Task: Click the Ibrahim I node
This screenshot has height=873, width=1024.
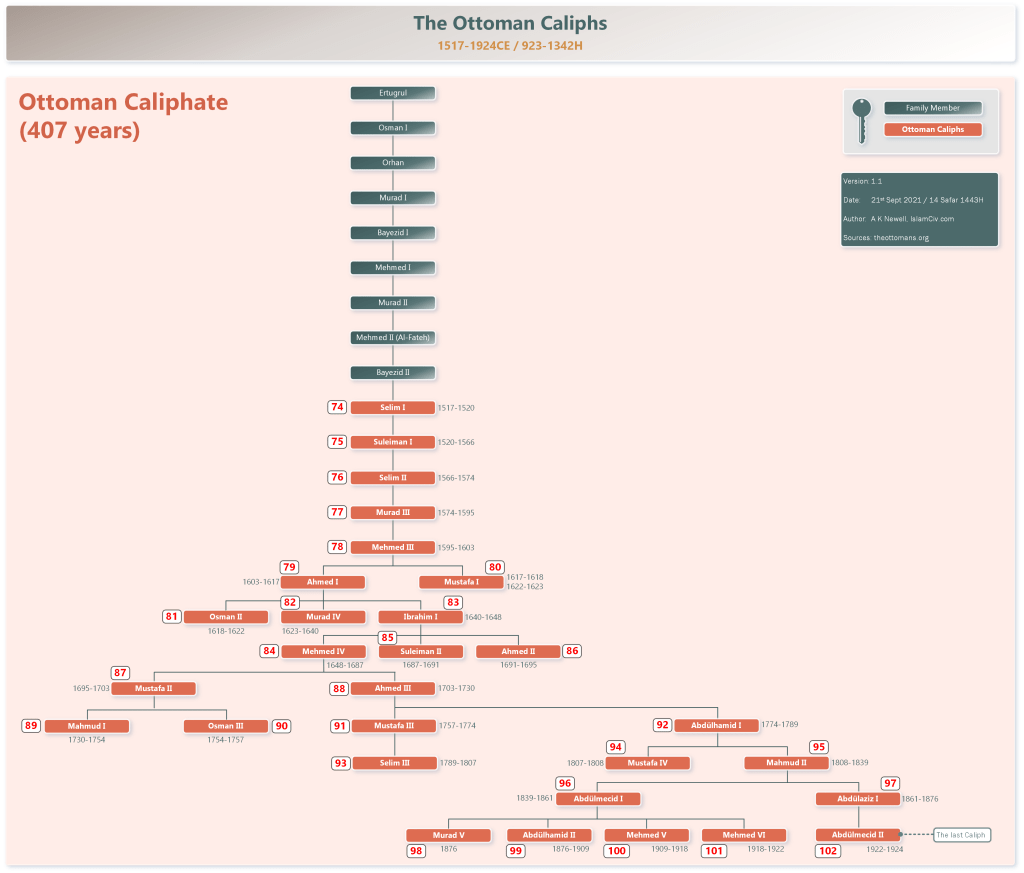Action: click(x=420, y=617)
